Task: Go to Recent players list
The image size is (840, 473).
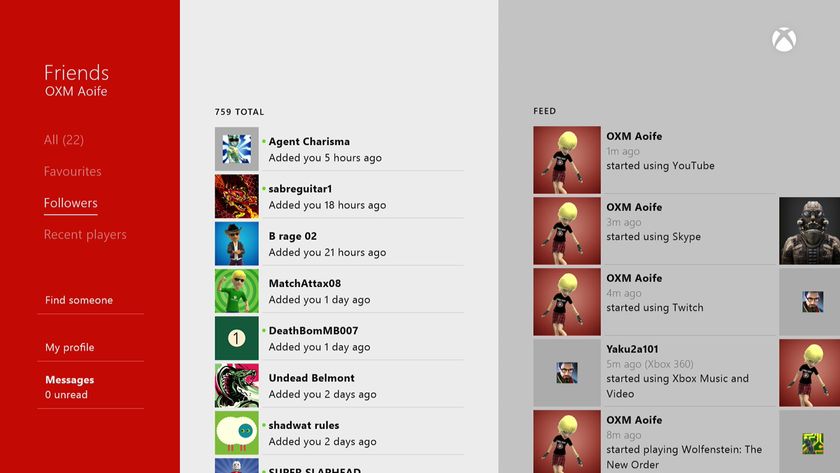Action: coord(85,235)
